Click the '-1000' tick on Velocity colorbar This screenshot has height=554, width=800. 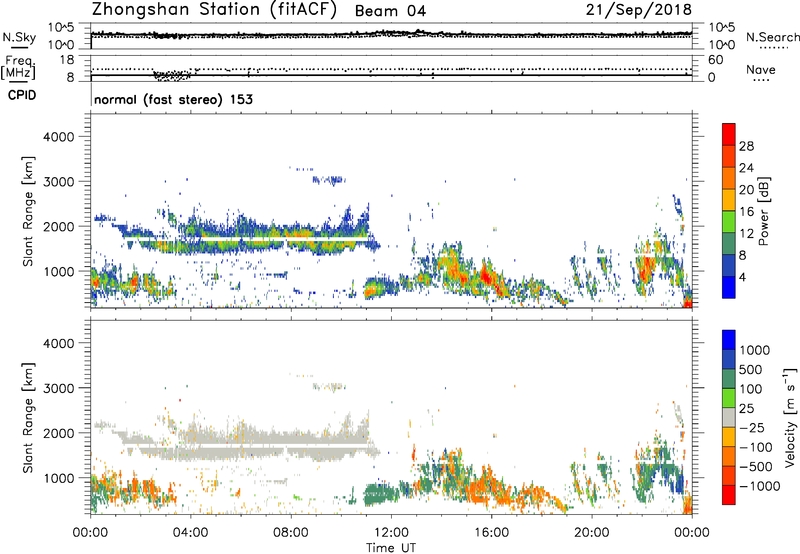pyautogui.click(x=759, y=486)
